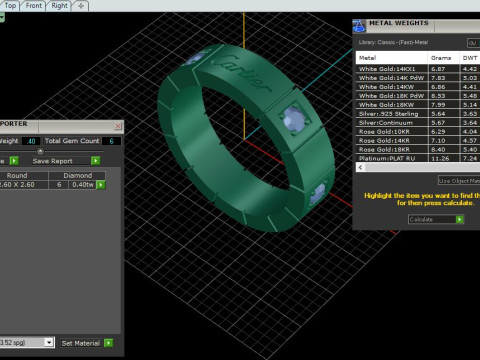Open the green viewport menu arrow

click(2, 17)
